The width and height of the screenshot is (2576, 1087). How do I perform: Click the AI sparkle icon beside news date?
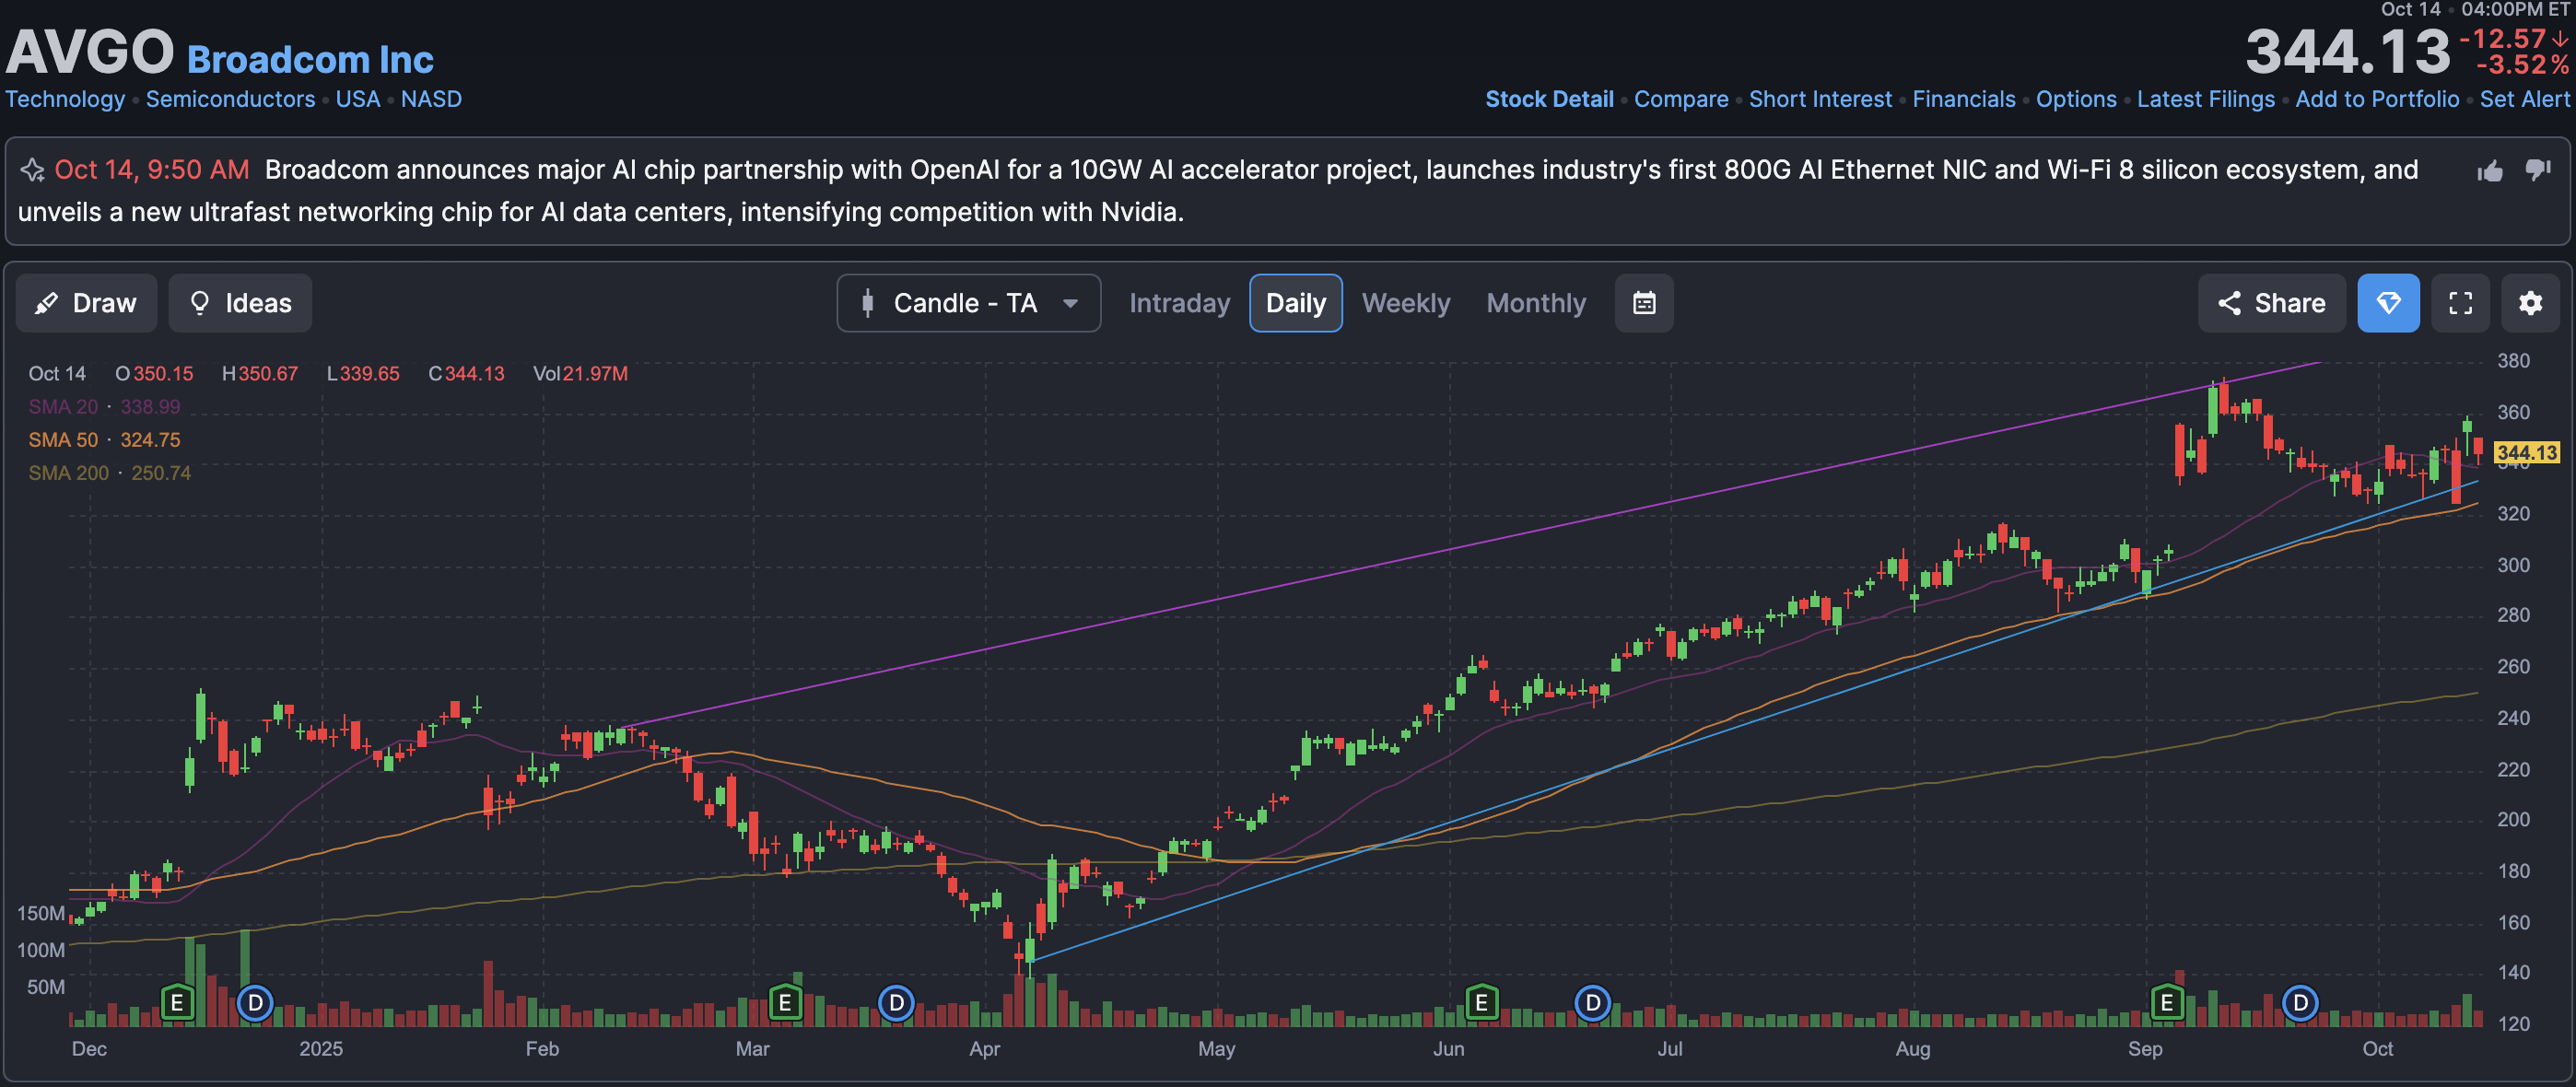pos(32,170)
